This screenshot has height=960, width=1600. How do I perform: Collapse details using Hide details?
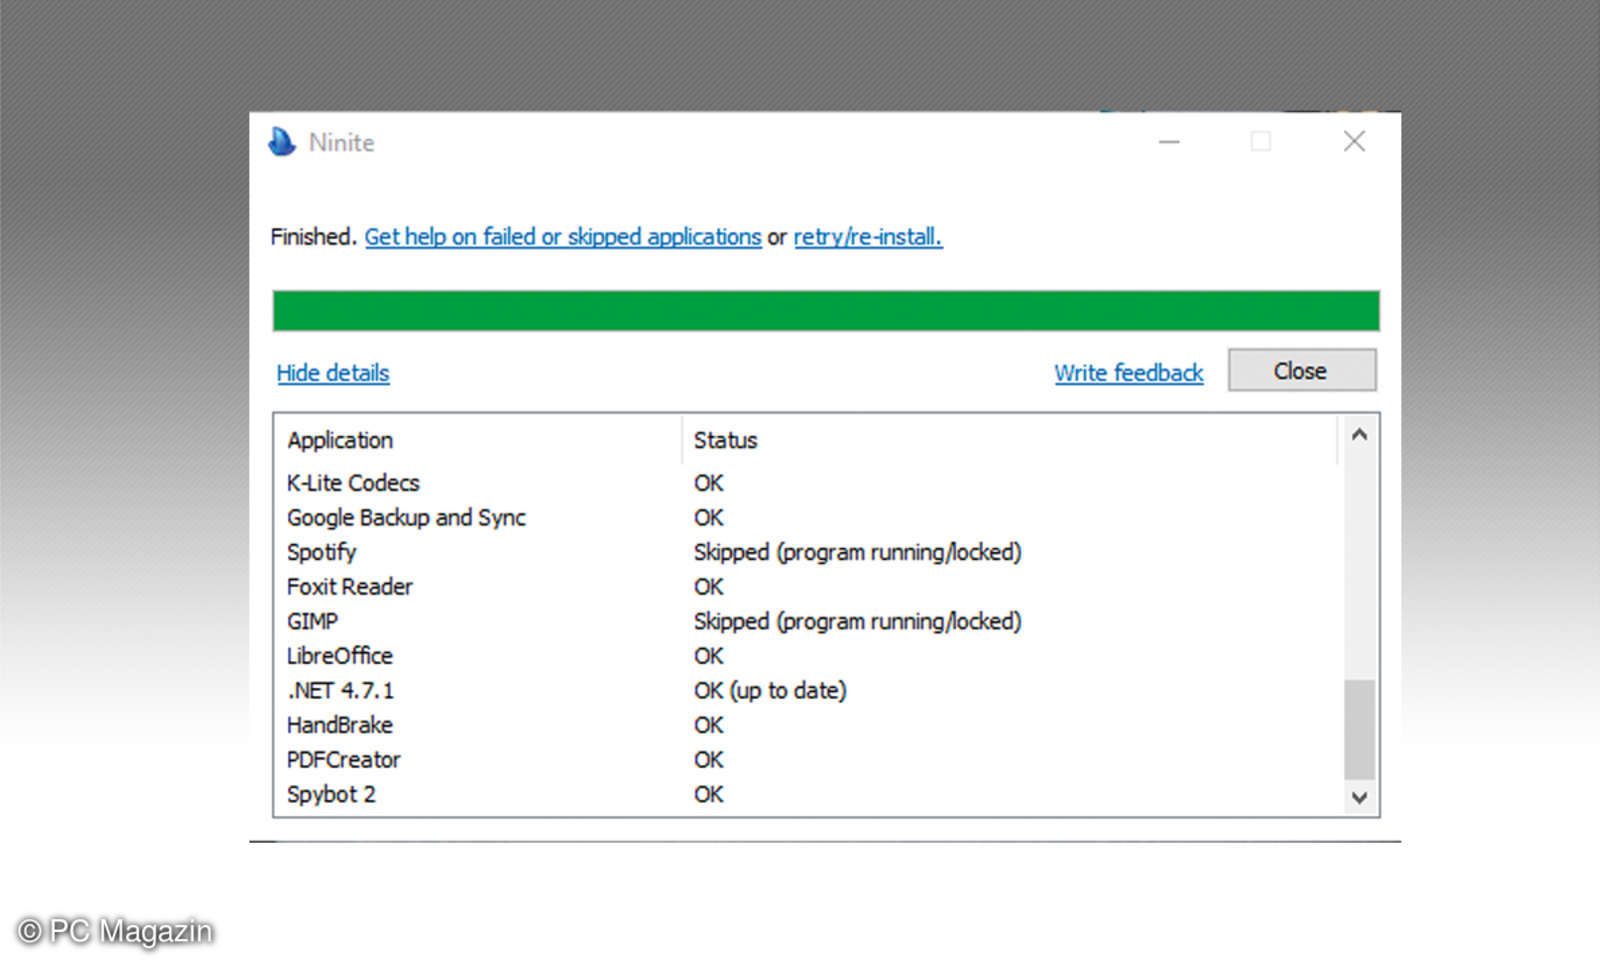[332, 372]
